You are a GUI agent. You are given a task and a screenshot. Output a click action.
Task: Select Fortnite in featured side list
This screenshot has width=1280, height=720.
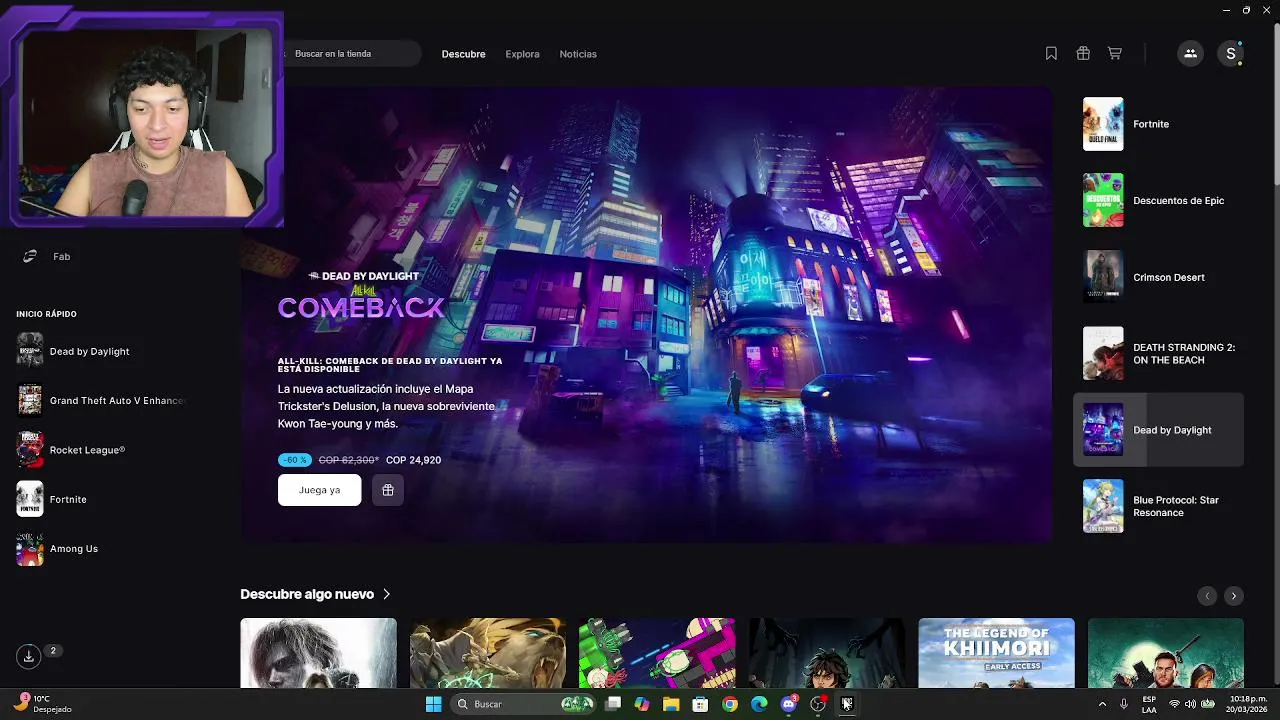tap(1158, 124)
